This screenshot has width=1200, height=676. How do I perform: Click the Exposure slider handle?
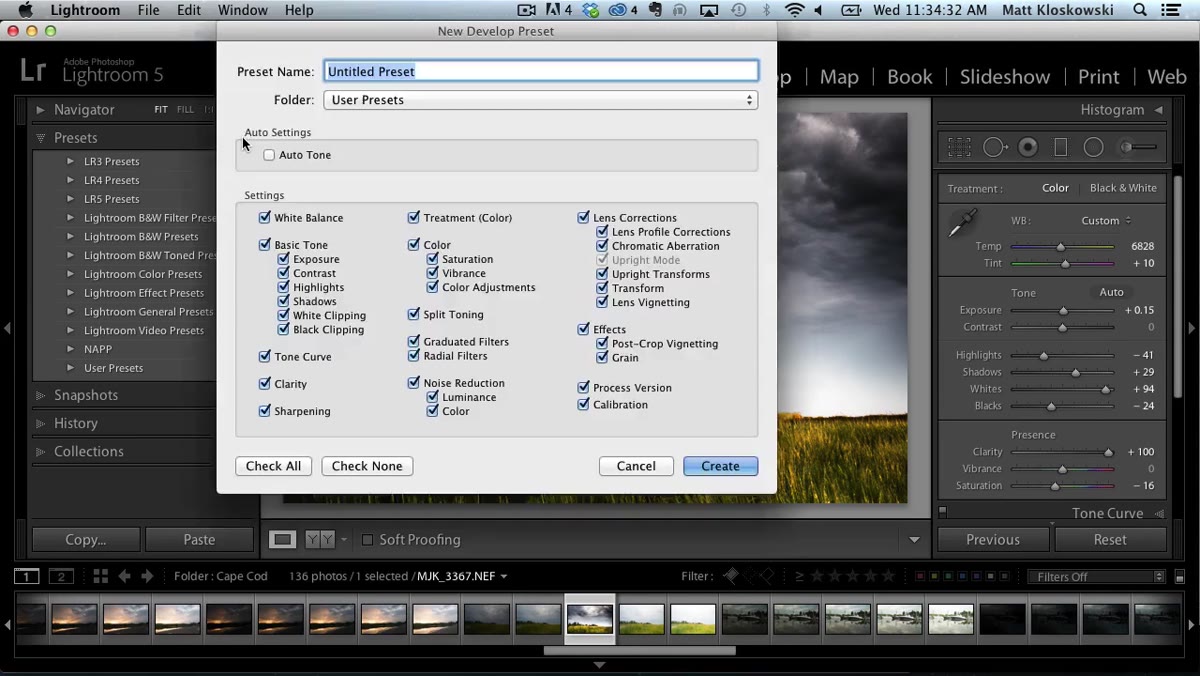pyautogui.click(x=1063, y=310)
